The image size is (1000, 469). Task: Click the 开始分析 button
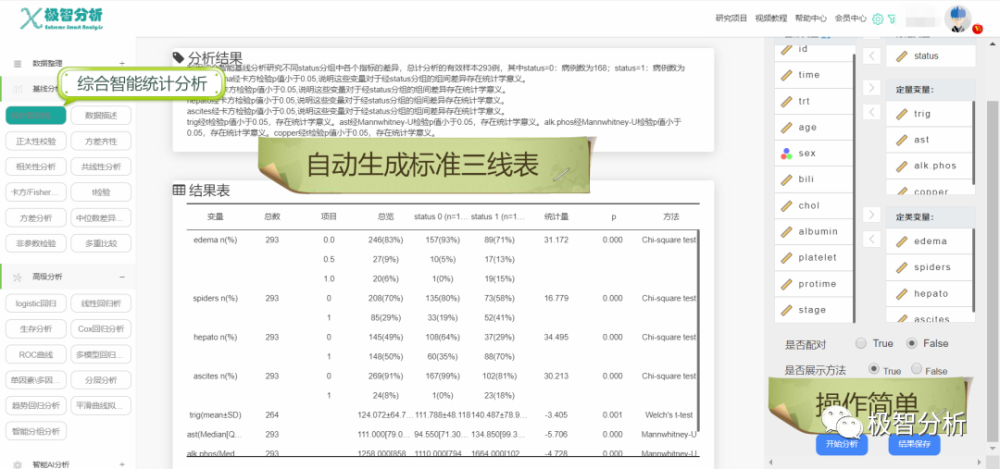(842, 444)
